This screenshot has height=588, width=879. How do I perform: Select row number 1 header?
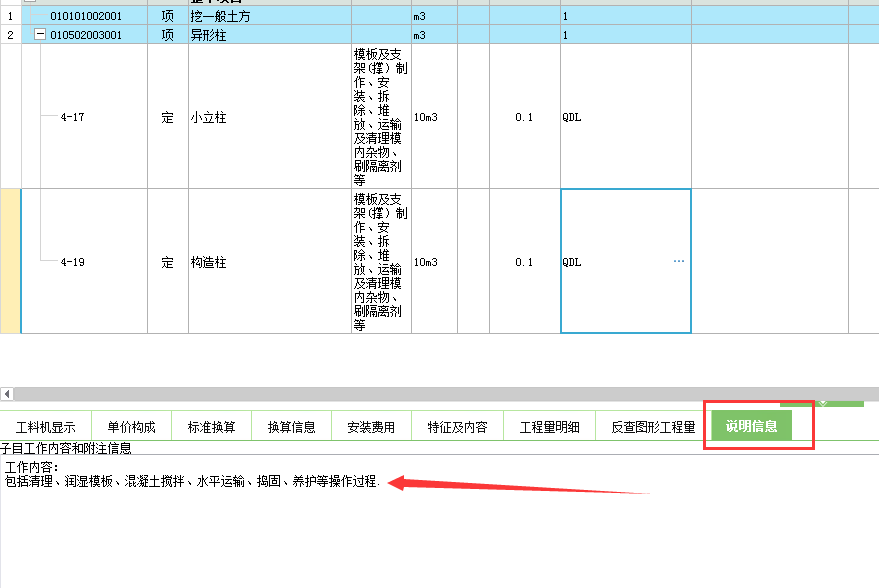[10, 16]
